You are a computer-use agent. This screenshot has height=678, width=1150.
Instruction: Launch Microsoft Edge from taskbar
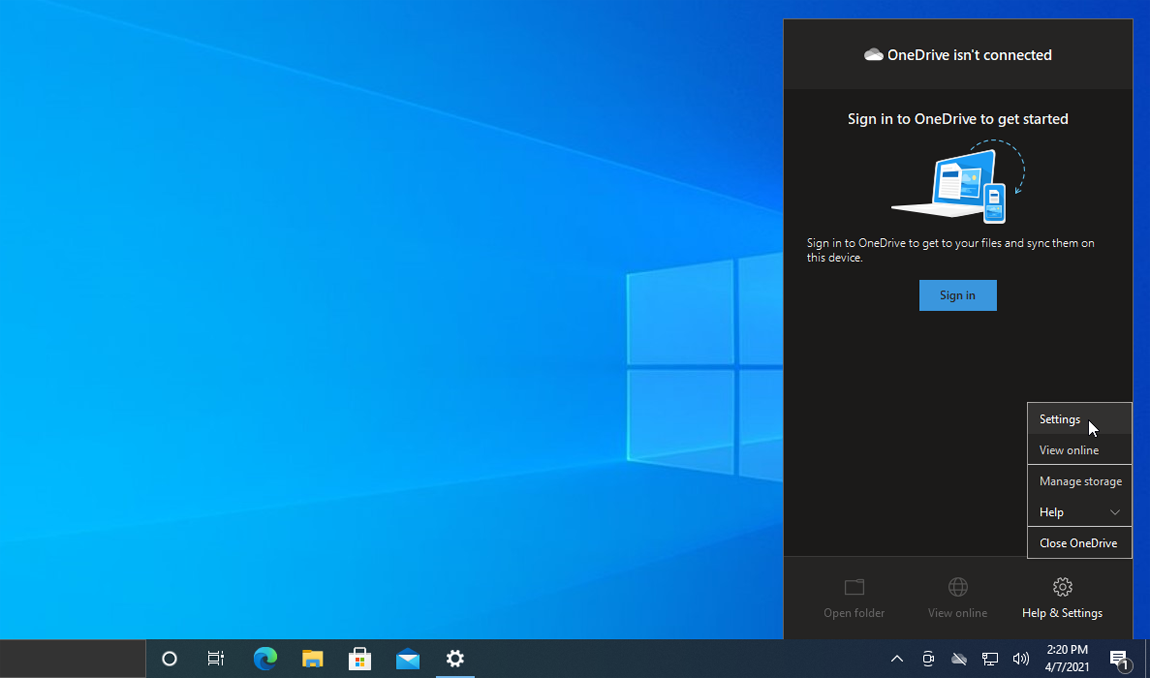click(x=265, y=658)
